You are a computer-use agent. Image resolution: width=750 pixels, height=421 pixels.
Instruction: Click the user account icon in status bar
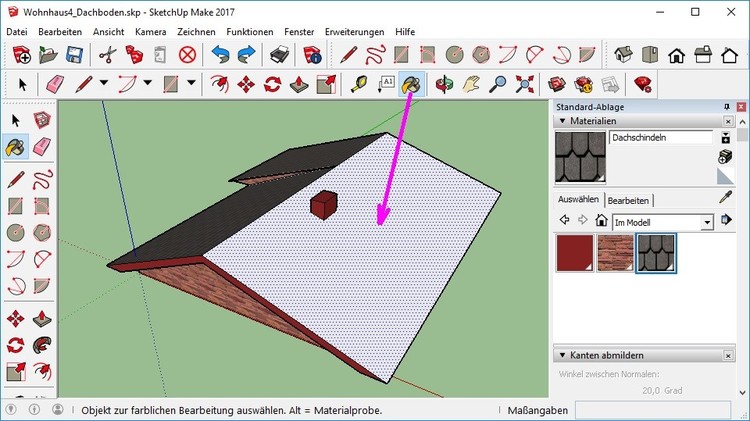(x=57, y=410)
